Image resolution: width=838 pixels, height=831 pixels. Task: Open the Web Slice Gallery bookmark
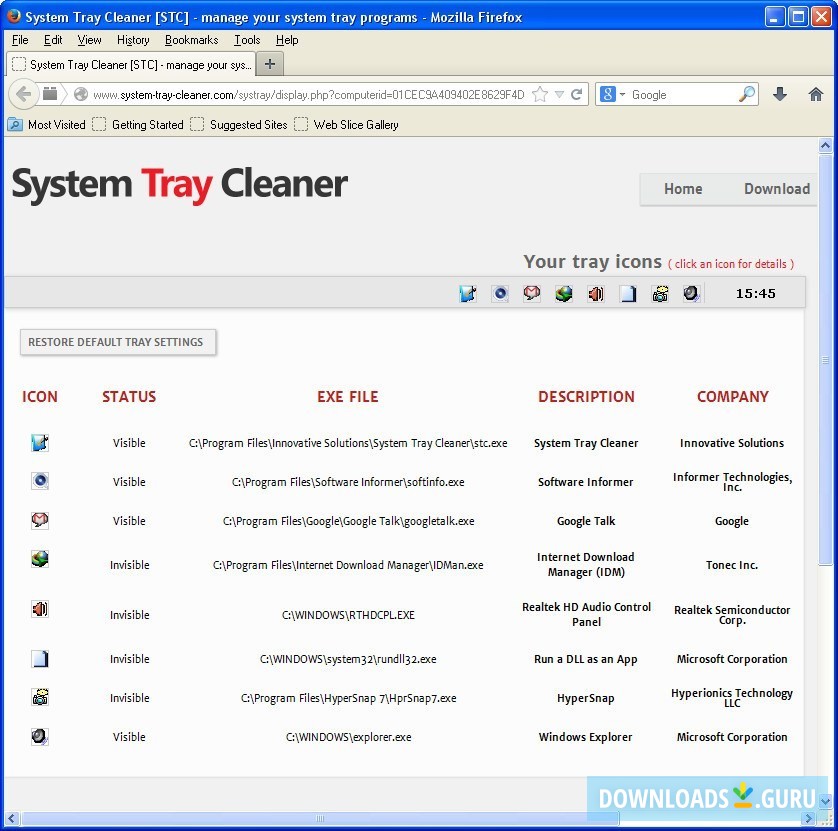(346, 125)
